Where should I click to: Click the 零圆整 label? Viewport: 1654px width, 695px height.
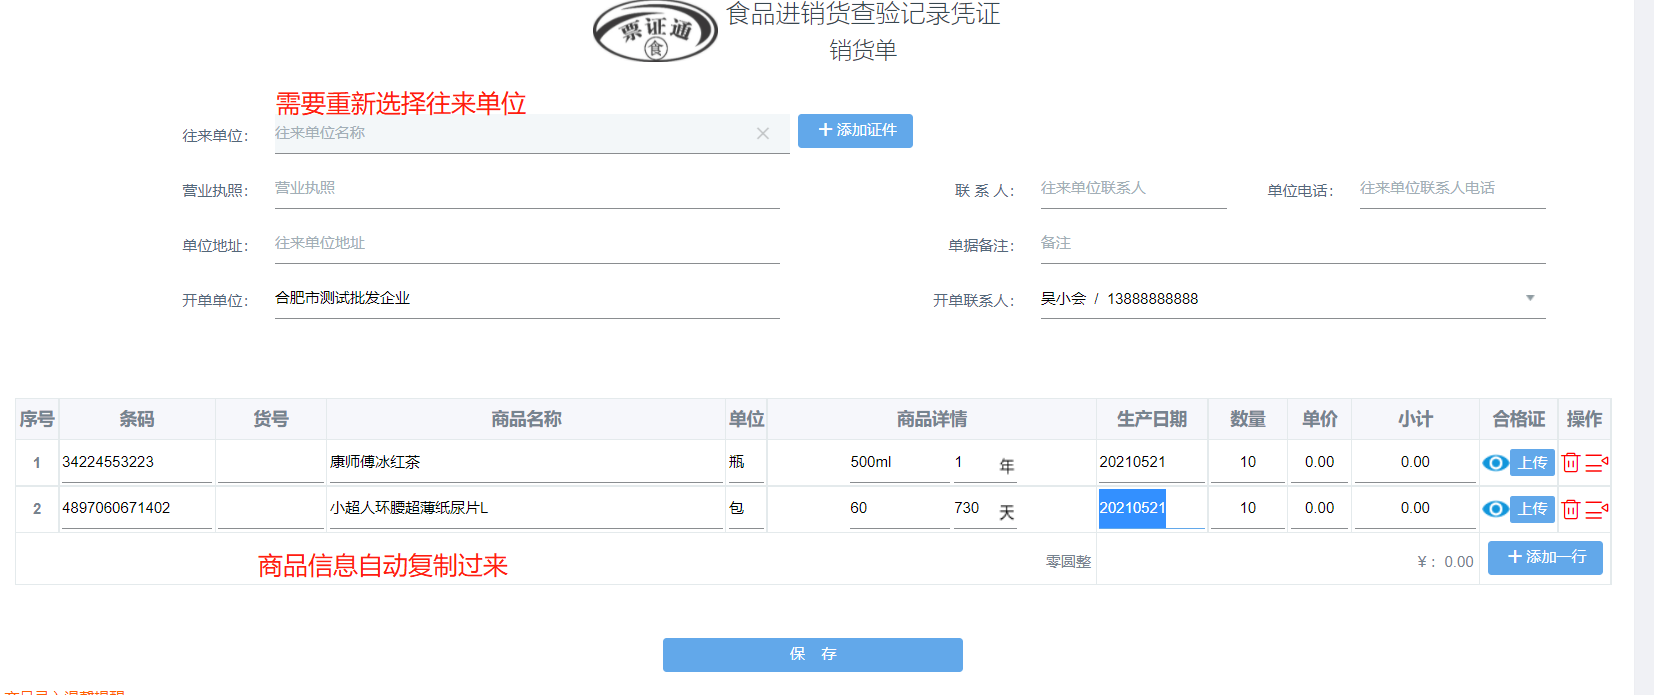tap(1068, 562)
